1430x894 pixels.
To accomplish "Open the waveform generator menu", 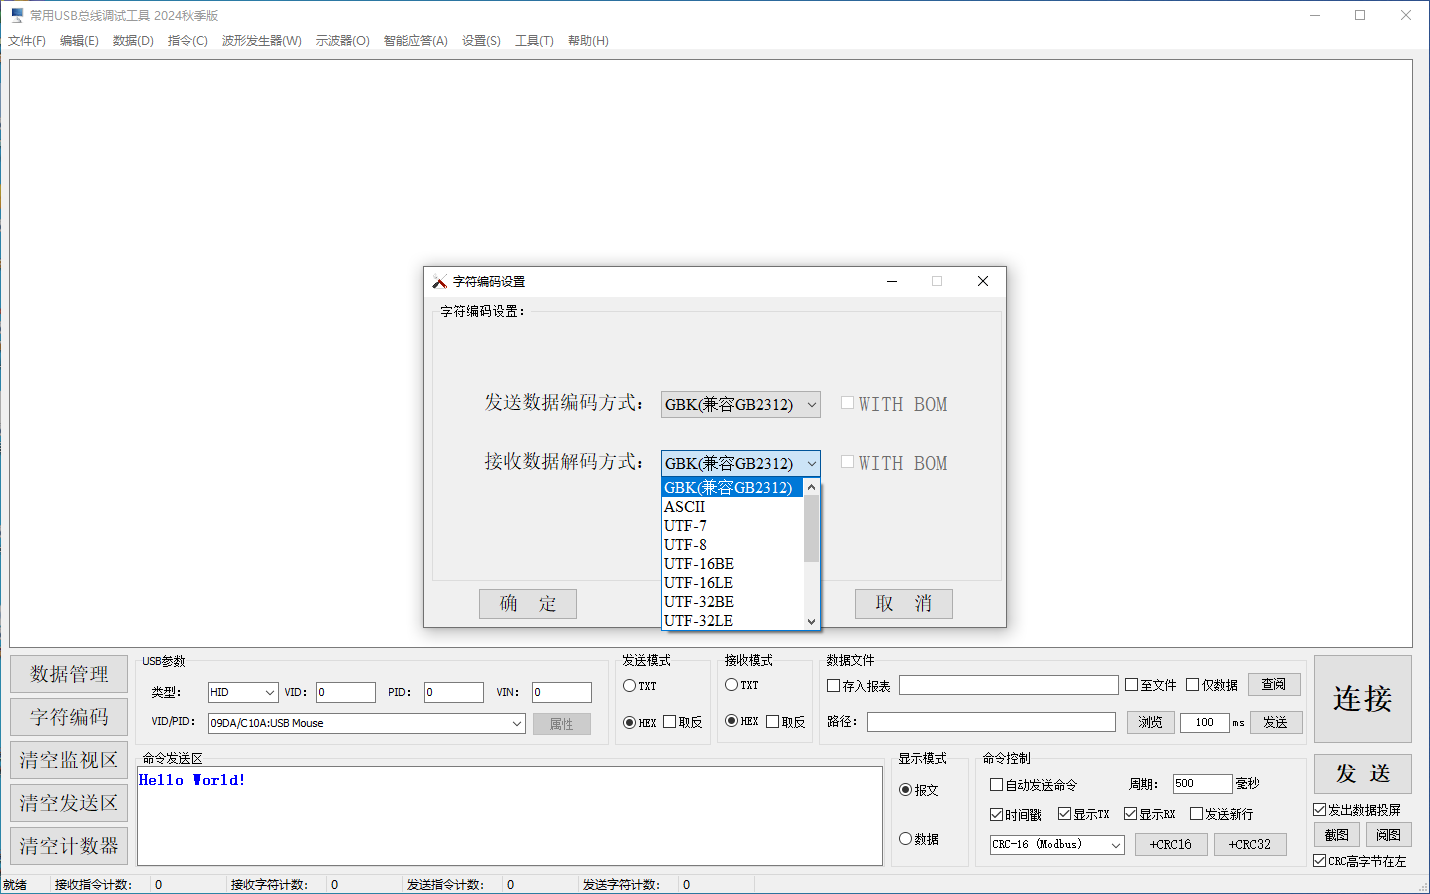I will pos(261,41).
